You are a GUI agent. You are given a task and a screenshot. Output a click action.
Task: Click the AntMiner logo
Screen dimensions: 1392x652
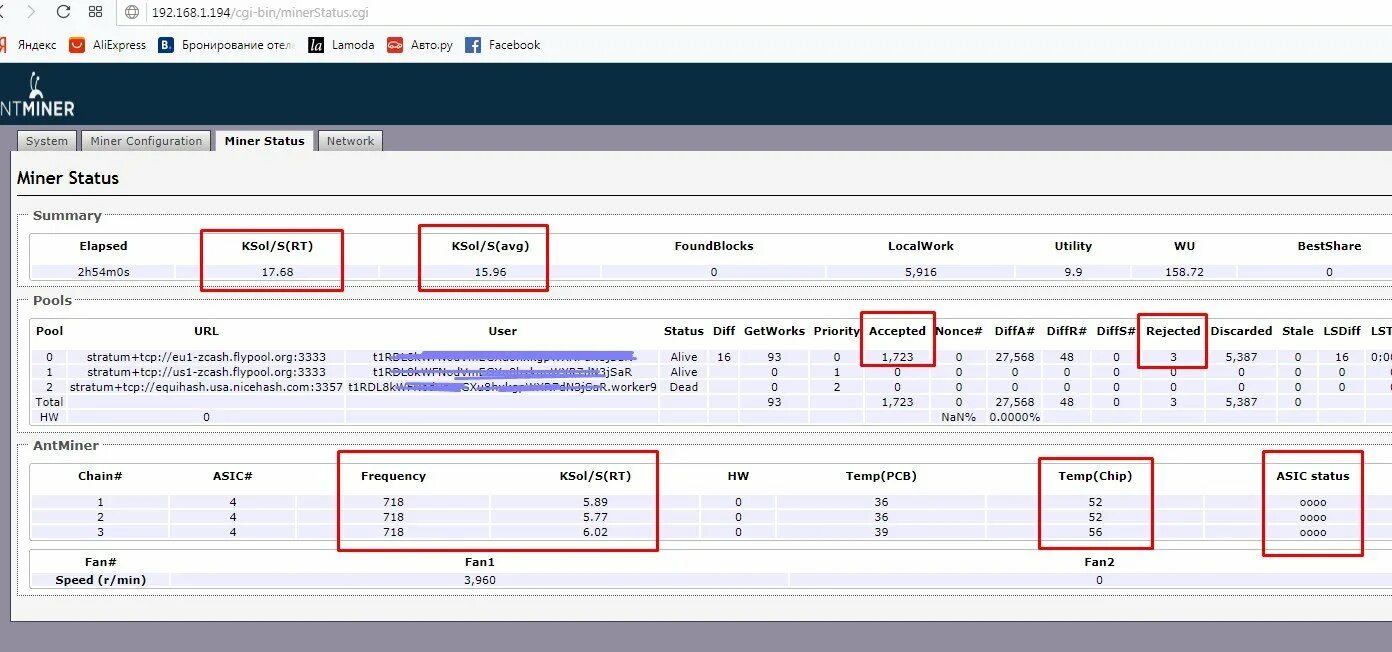[x=37, y=95]
